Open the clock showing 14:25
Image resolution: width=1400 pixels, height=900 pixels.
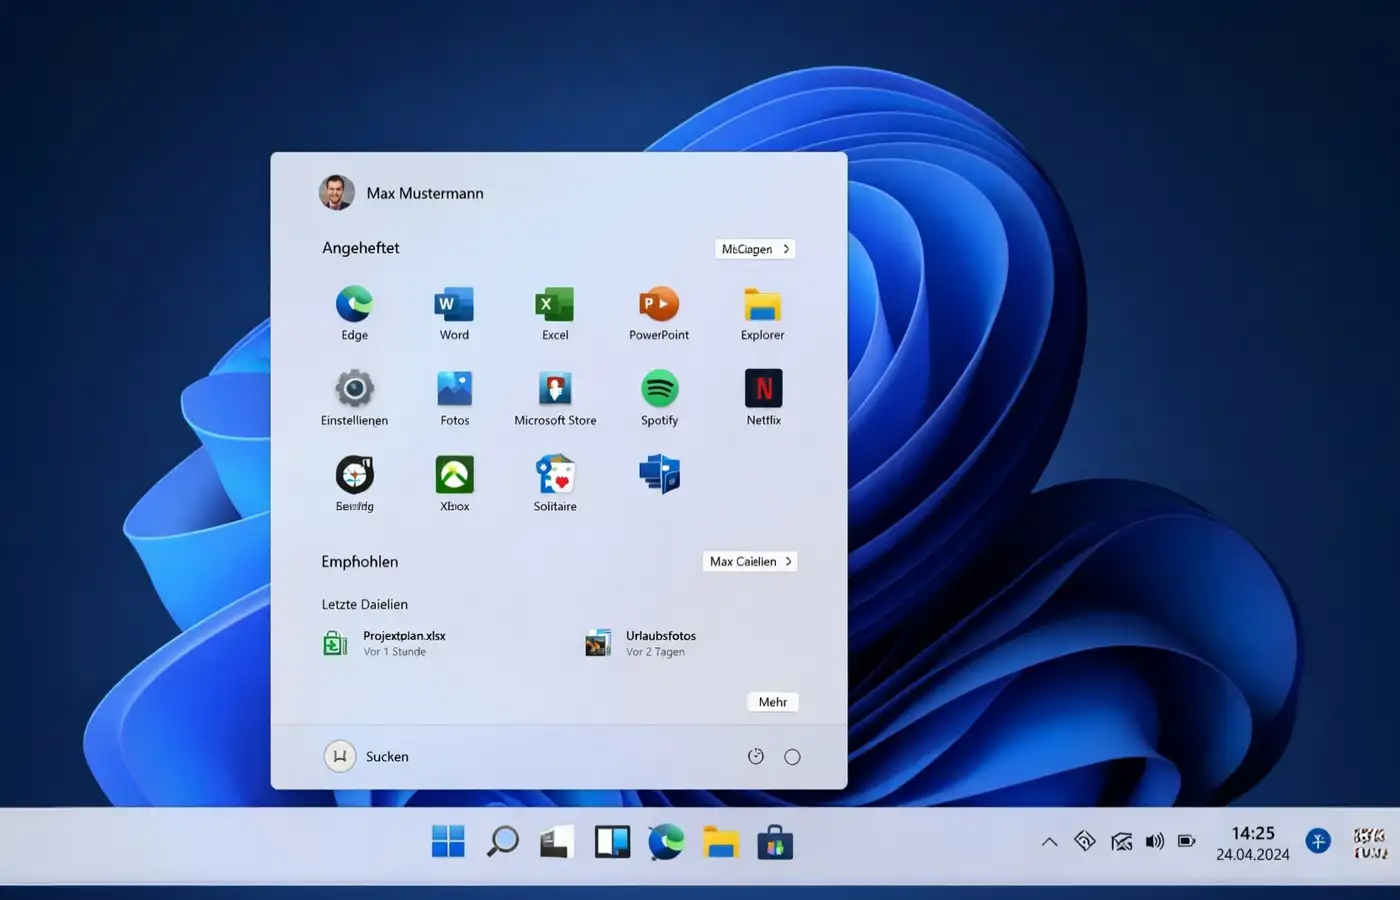click(1253, 833)
